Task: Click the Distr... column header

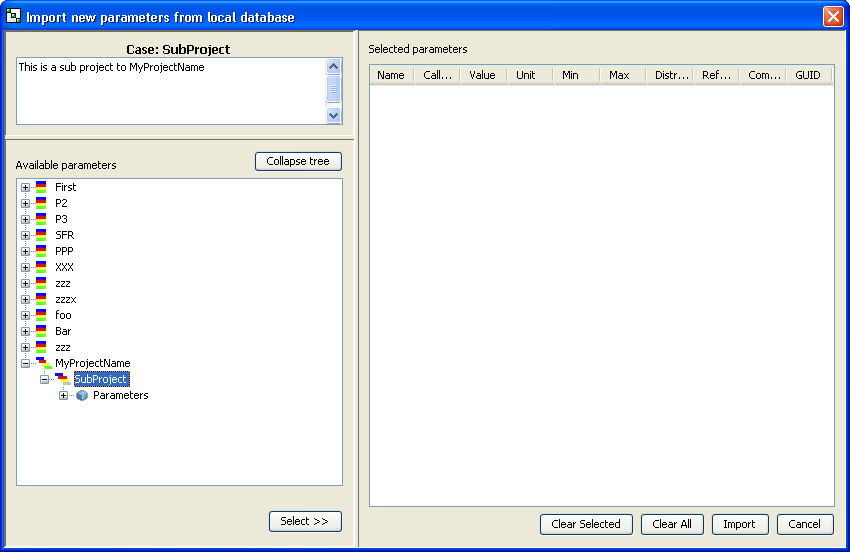Action: pos(669,75)
